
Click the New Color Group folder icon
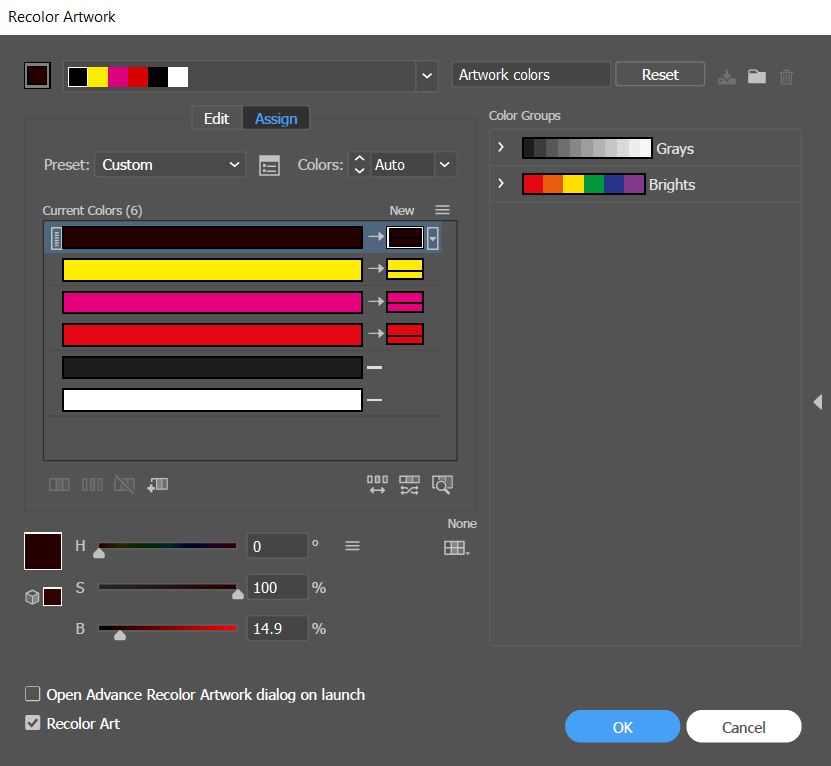coord(757,77)
